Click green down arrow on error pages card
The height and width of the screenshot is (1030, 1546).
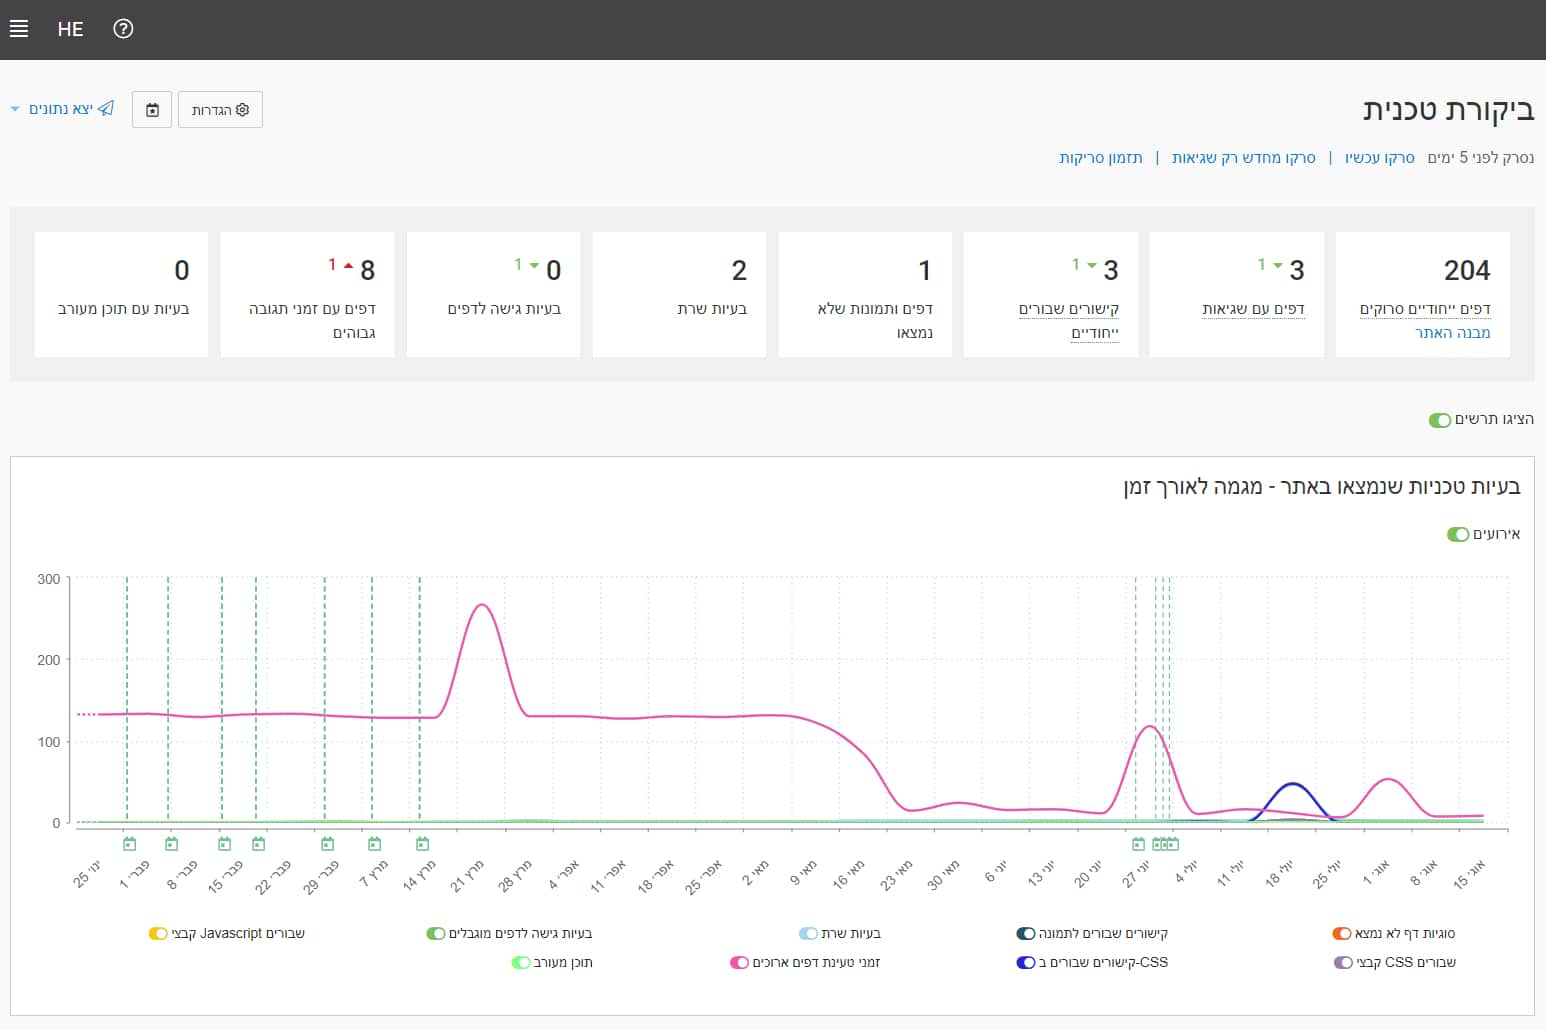1277,266
